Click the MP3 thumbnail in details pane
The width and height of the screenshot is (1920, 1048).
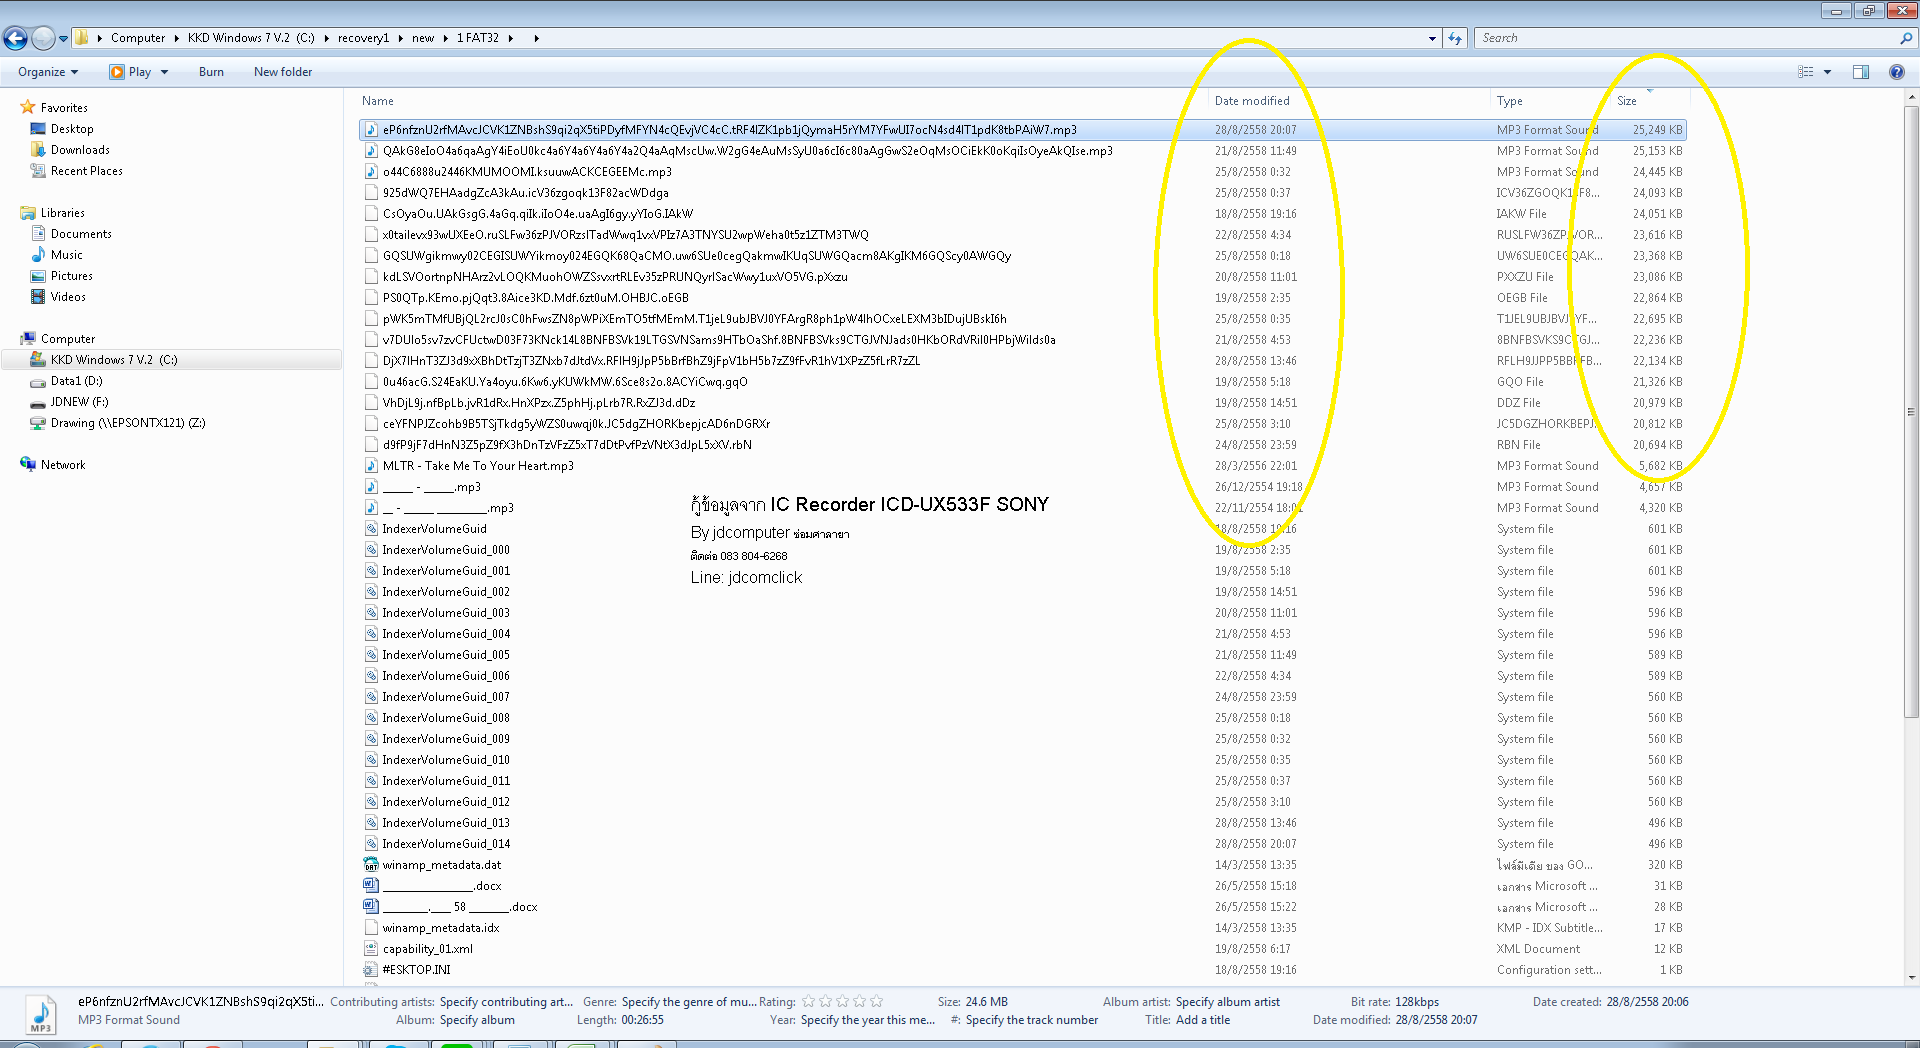click(41, 1016)
